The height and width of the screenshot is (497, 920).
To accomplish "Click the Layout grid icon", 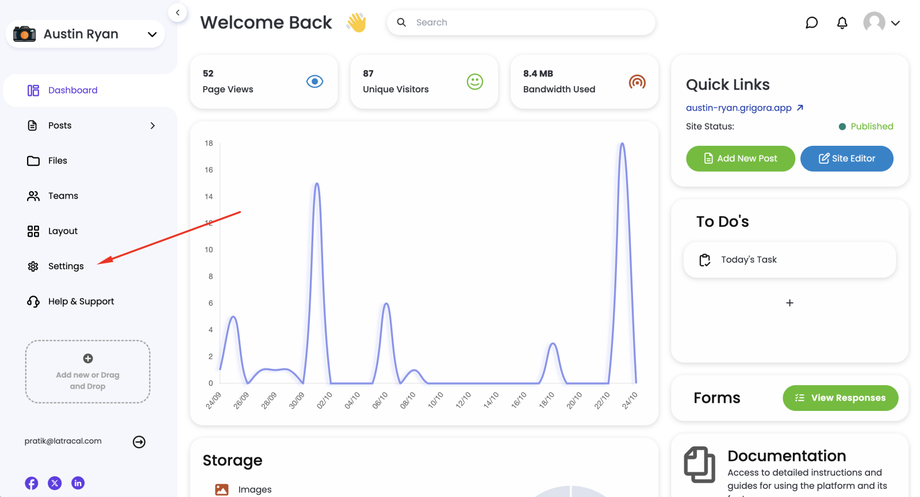I will click(33, 231).
